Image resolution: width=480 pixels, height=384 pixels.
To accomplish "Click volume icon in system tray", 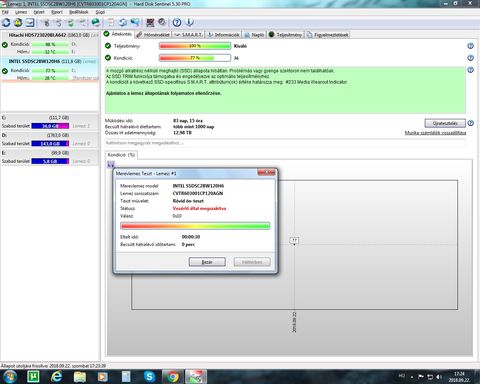I will pyautogui.click(x=439, y=377).
